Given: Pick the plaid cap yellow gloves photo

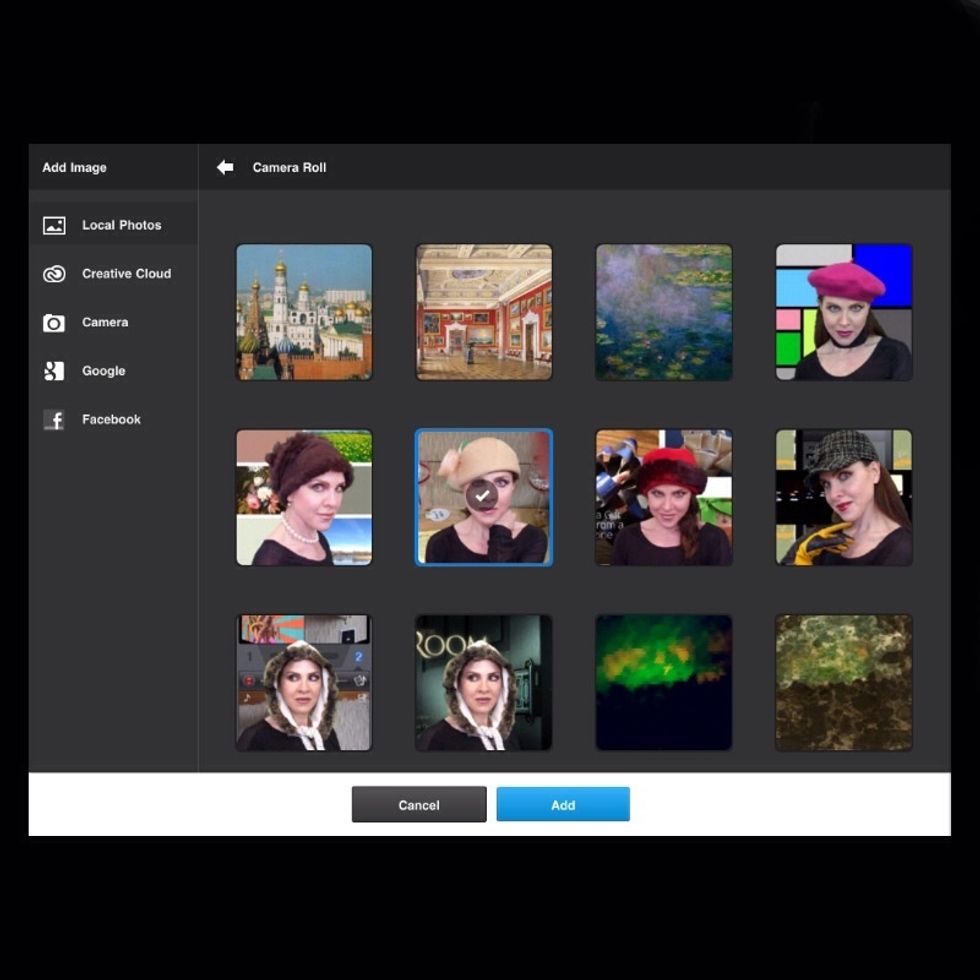Looking at the screenshot, I should (x=844, y=497).
